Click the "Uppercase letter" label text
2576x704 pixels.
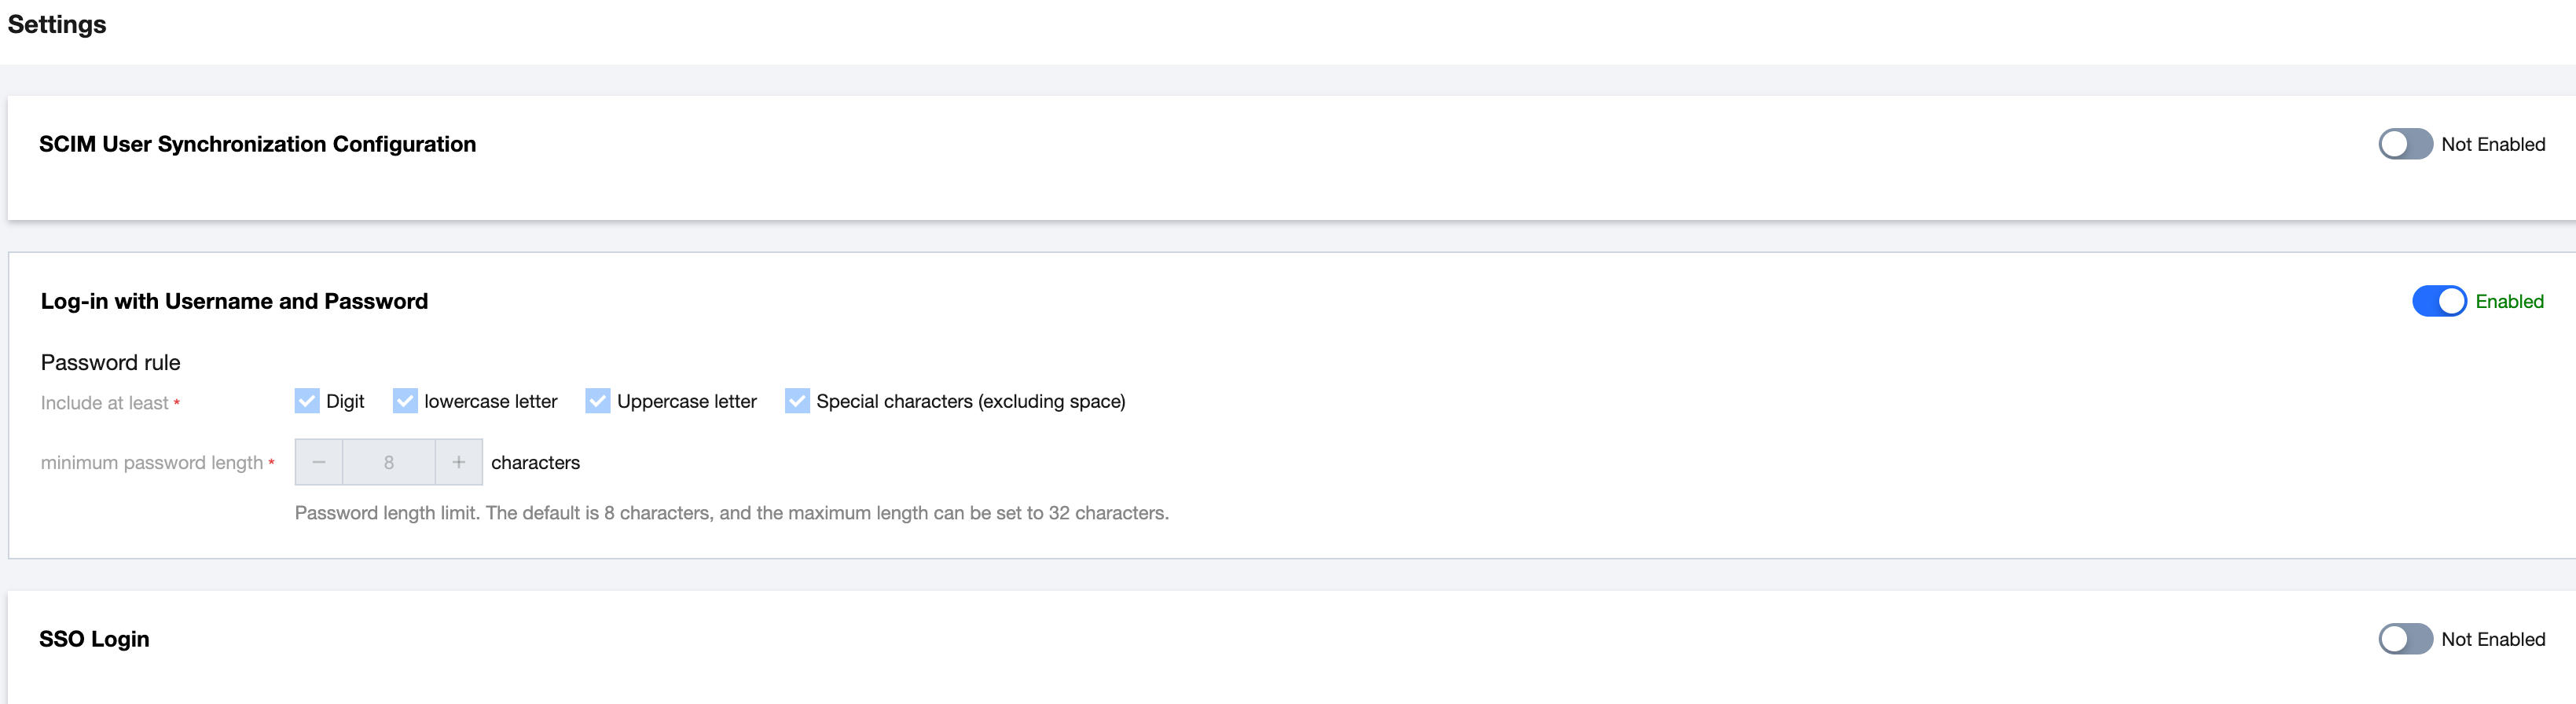click(686, 401)
